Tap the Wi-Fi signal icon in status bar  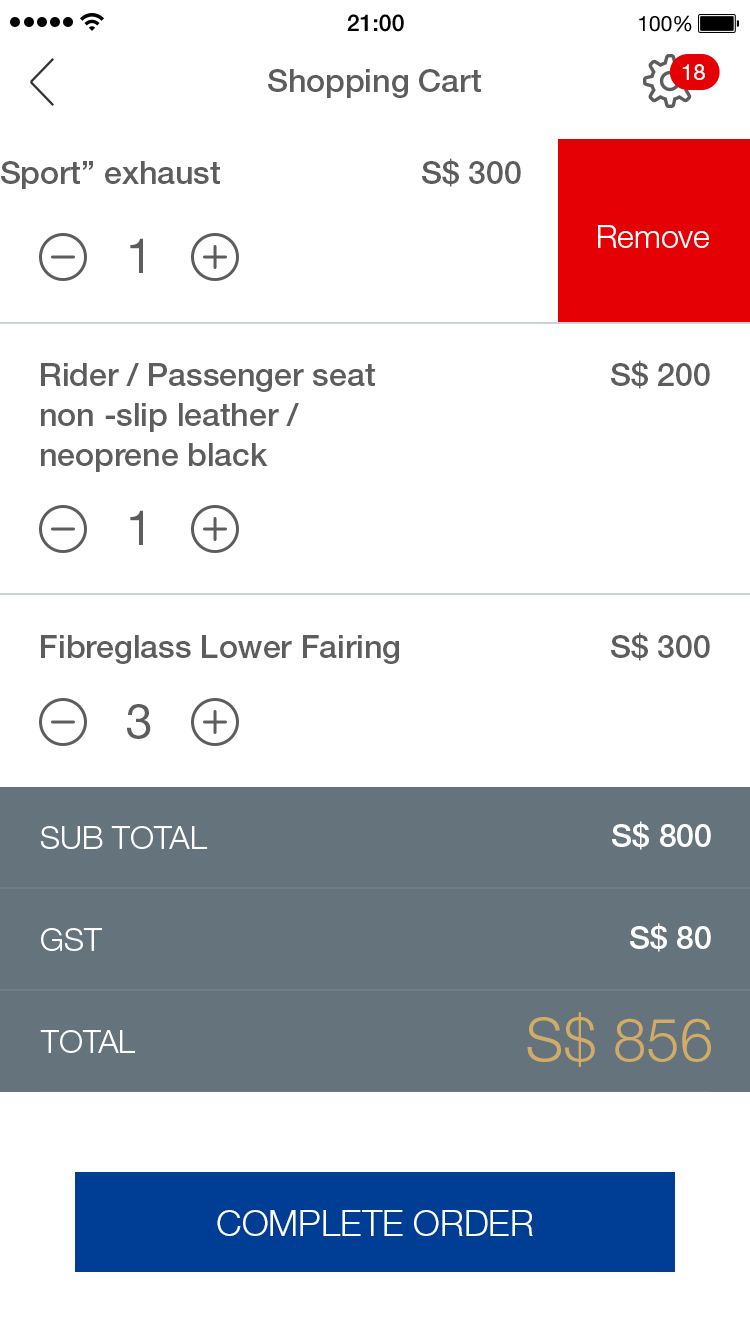pyautogui.click(x=92, y=22)
